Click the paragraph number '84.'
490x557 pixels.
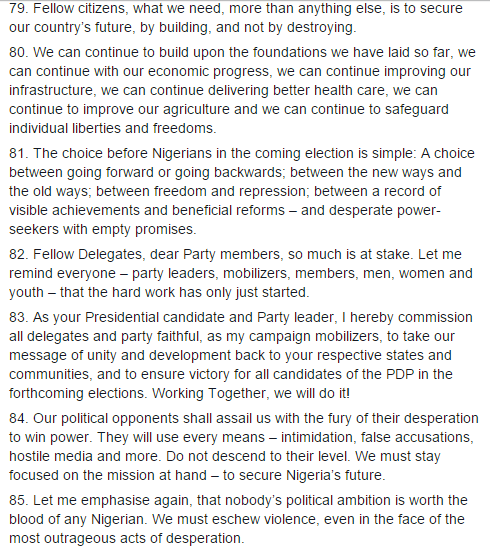tap(18, 418)
